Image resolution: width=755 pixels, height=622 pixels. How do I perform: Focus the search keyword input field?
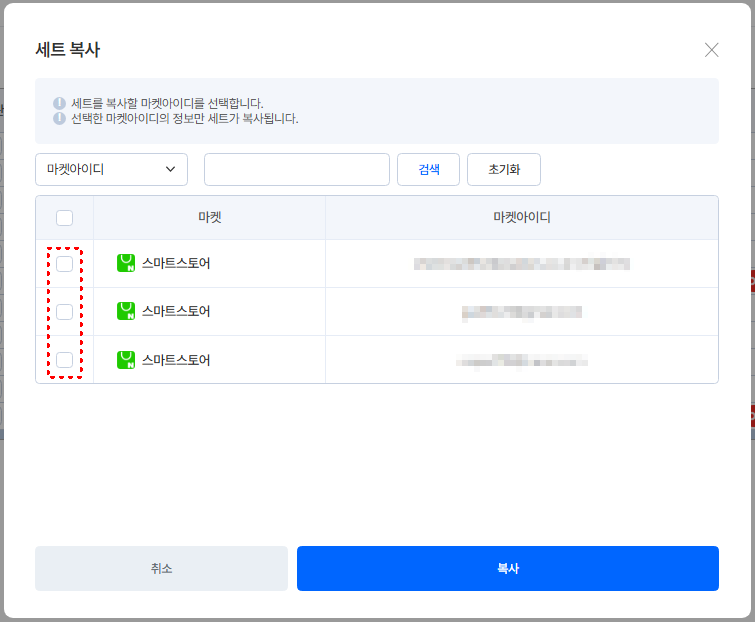click(x=297, y=169)
